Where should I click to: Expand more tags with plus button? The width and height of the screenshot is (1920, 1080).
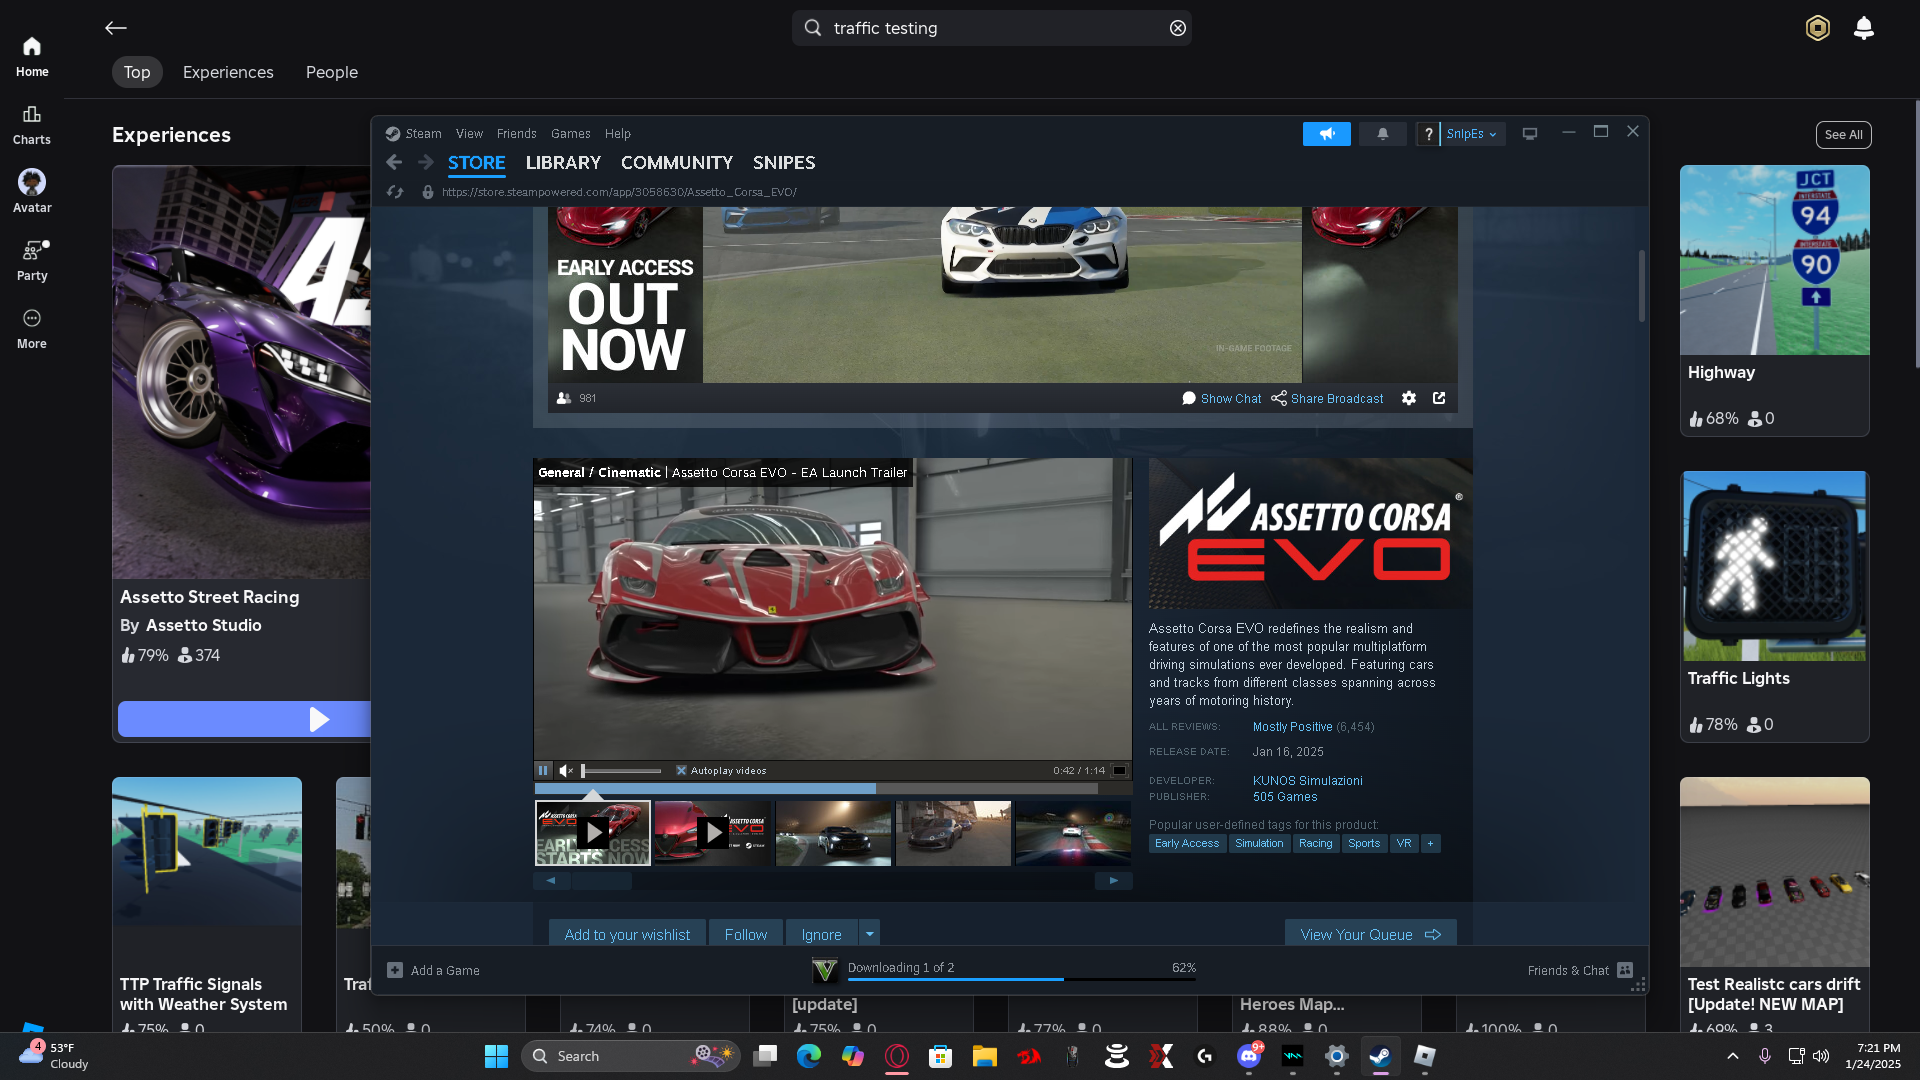1430,844
